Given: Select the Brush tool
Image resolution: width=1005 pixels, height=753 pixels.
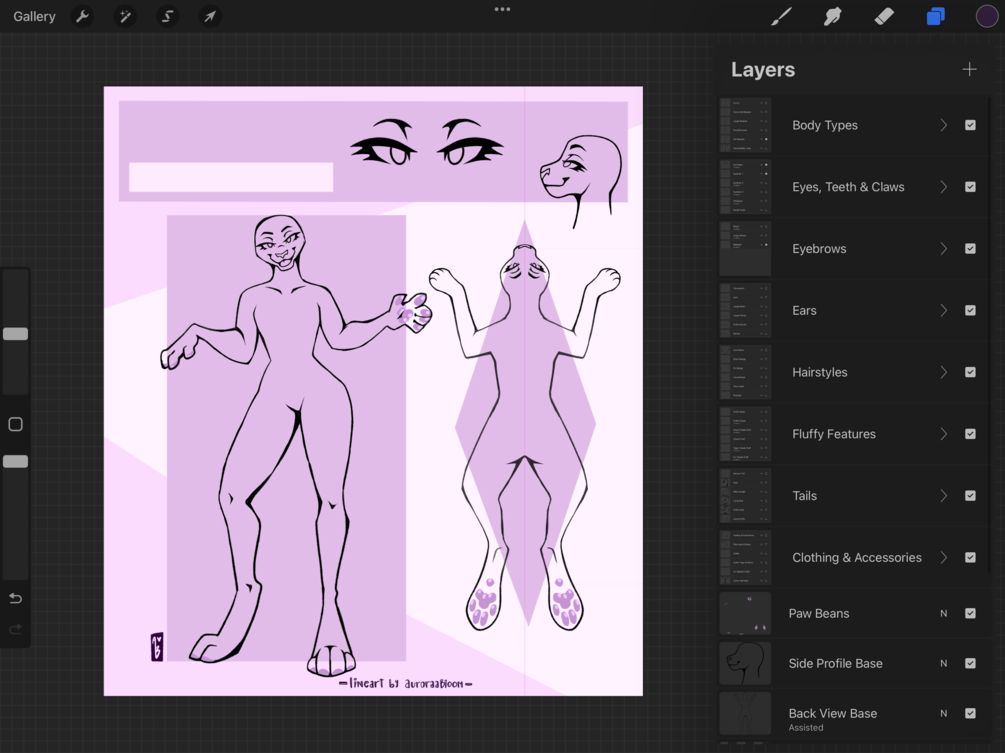Looking at the screenshot, I should [x=781, y=16].
